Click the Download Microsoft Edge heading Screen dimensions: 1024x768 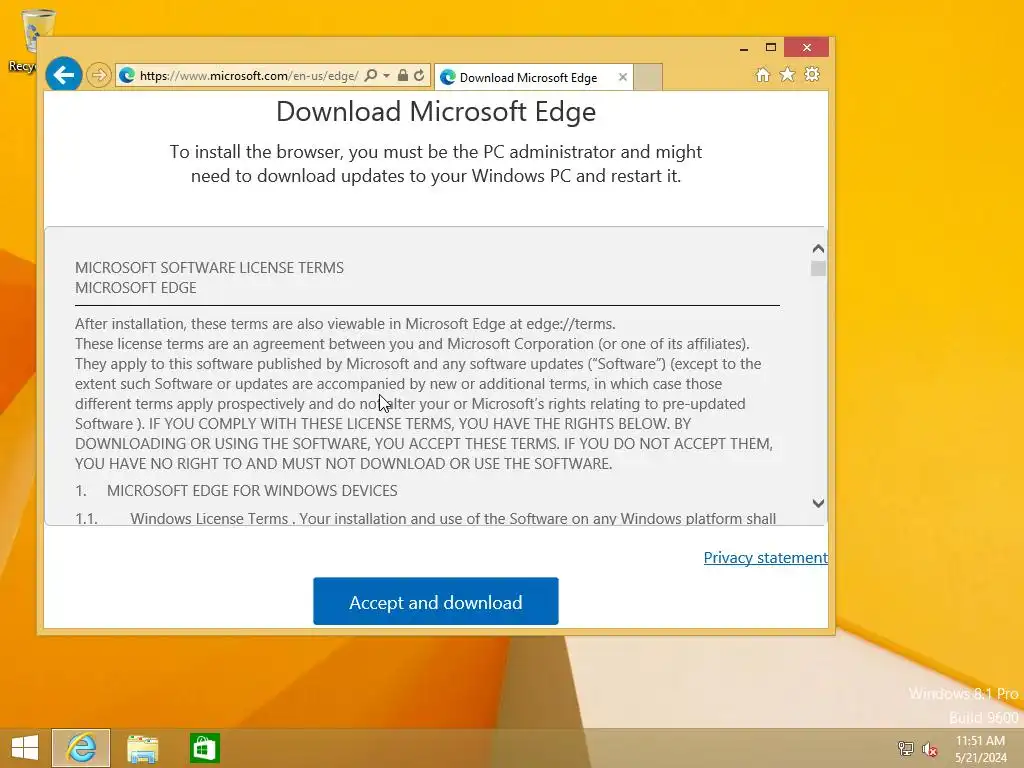tap(436, 112)
